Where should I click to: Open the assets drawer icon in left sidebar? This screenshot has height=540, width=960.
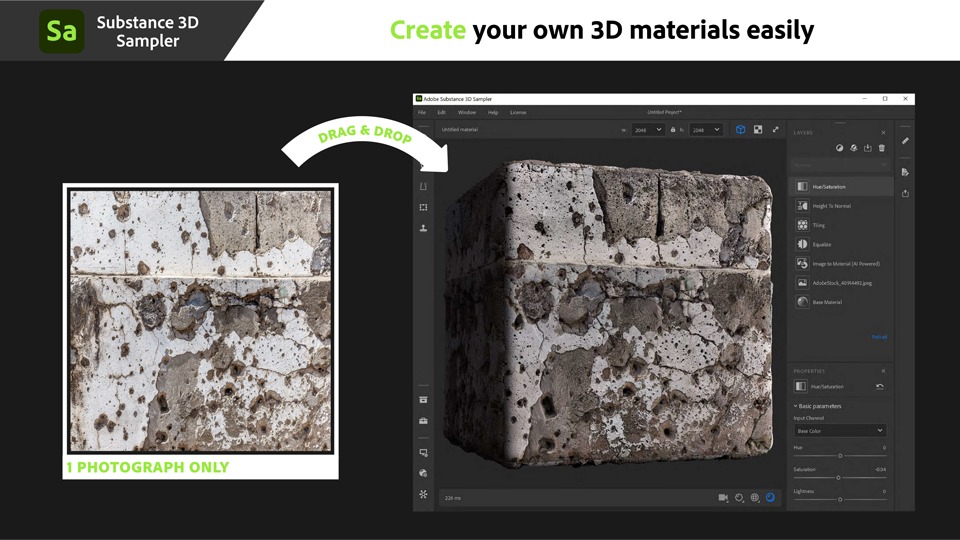[x=423, y=400]
